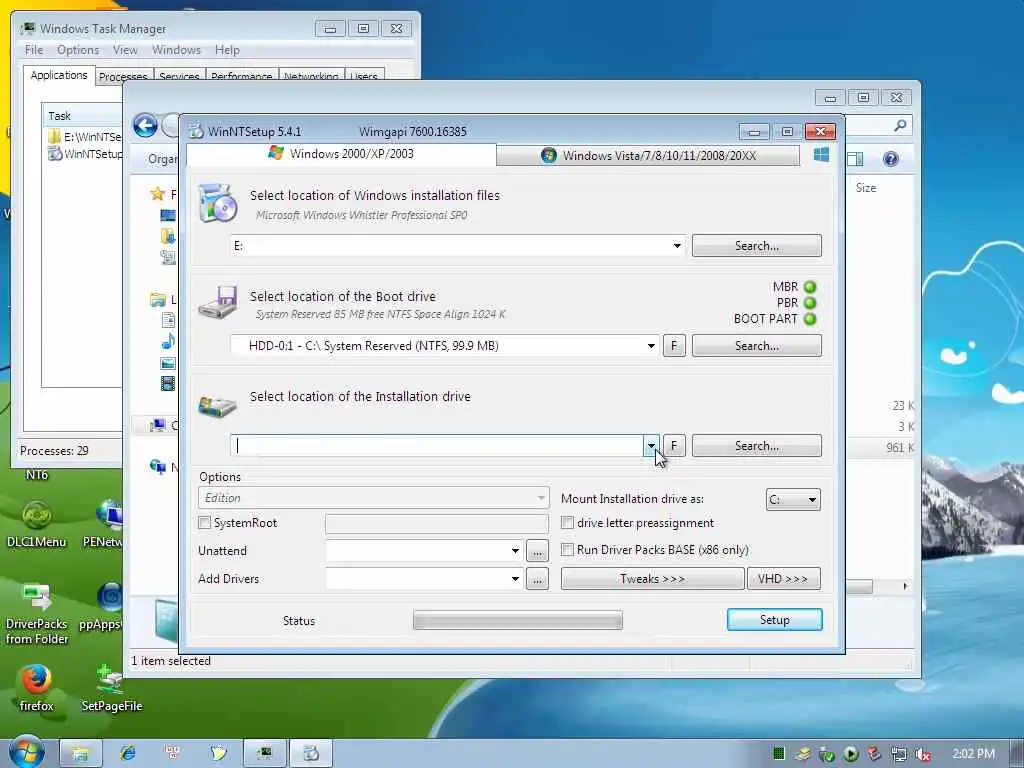The height and width of the screenshot is (768, 1024).
Task: Open the Windows Vista/7/8/10/11/2008/20XX tab
Action: [x=648, y=155]
